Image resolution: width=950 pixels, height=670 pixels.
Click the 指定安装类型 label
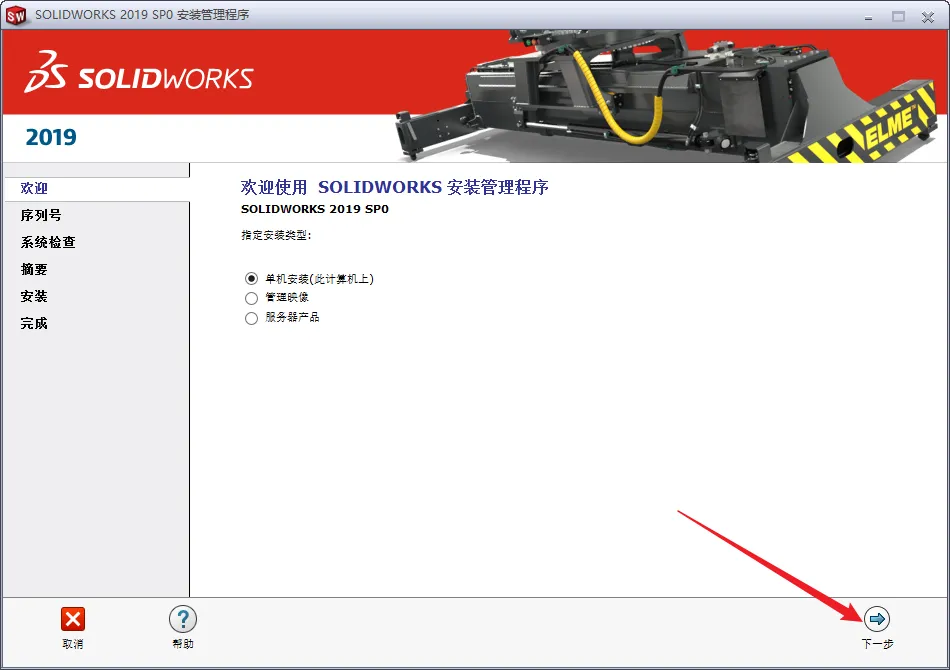[x=276, y=235]
